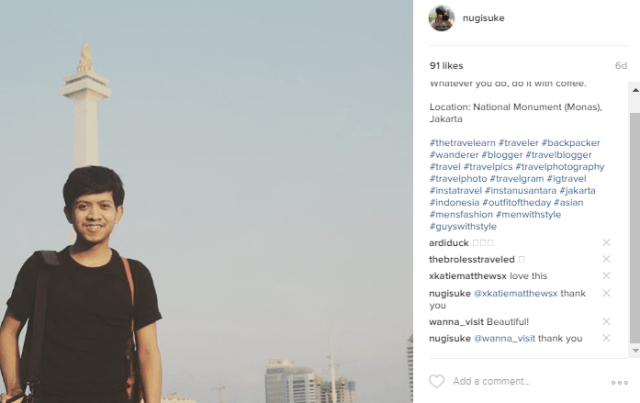Delete ardiduck's comment with X icon
This screenshot has width=640, height=403.
(x=606, y=243)
